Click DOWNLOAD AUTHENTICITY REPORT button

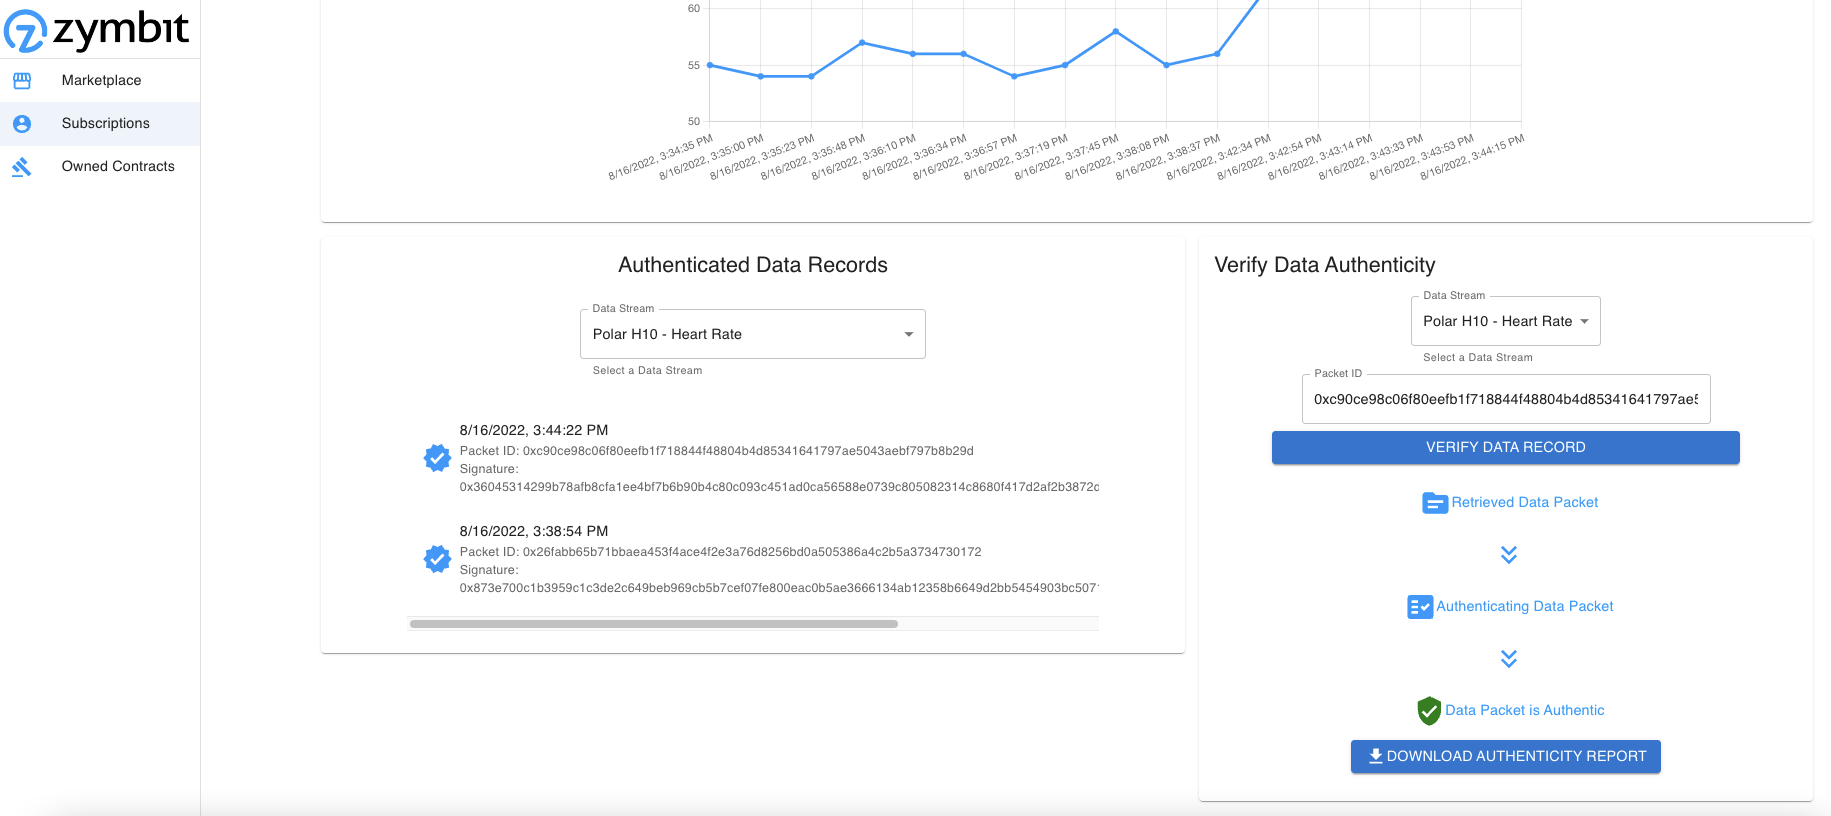click(1505, 756)
